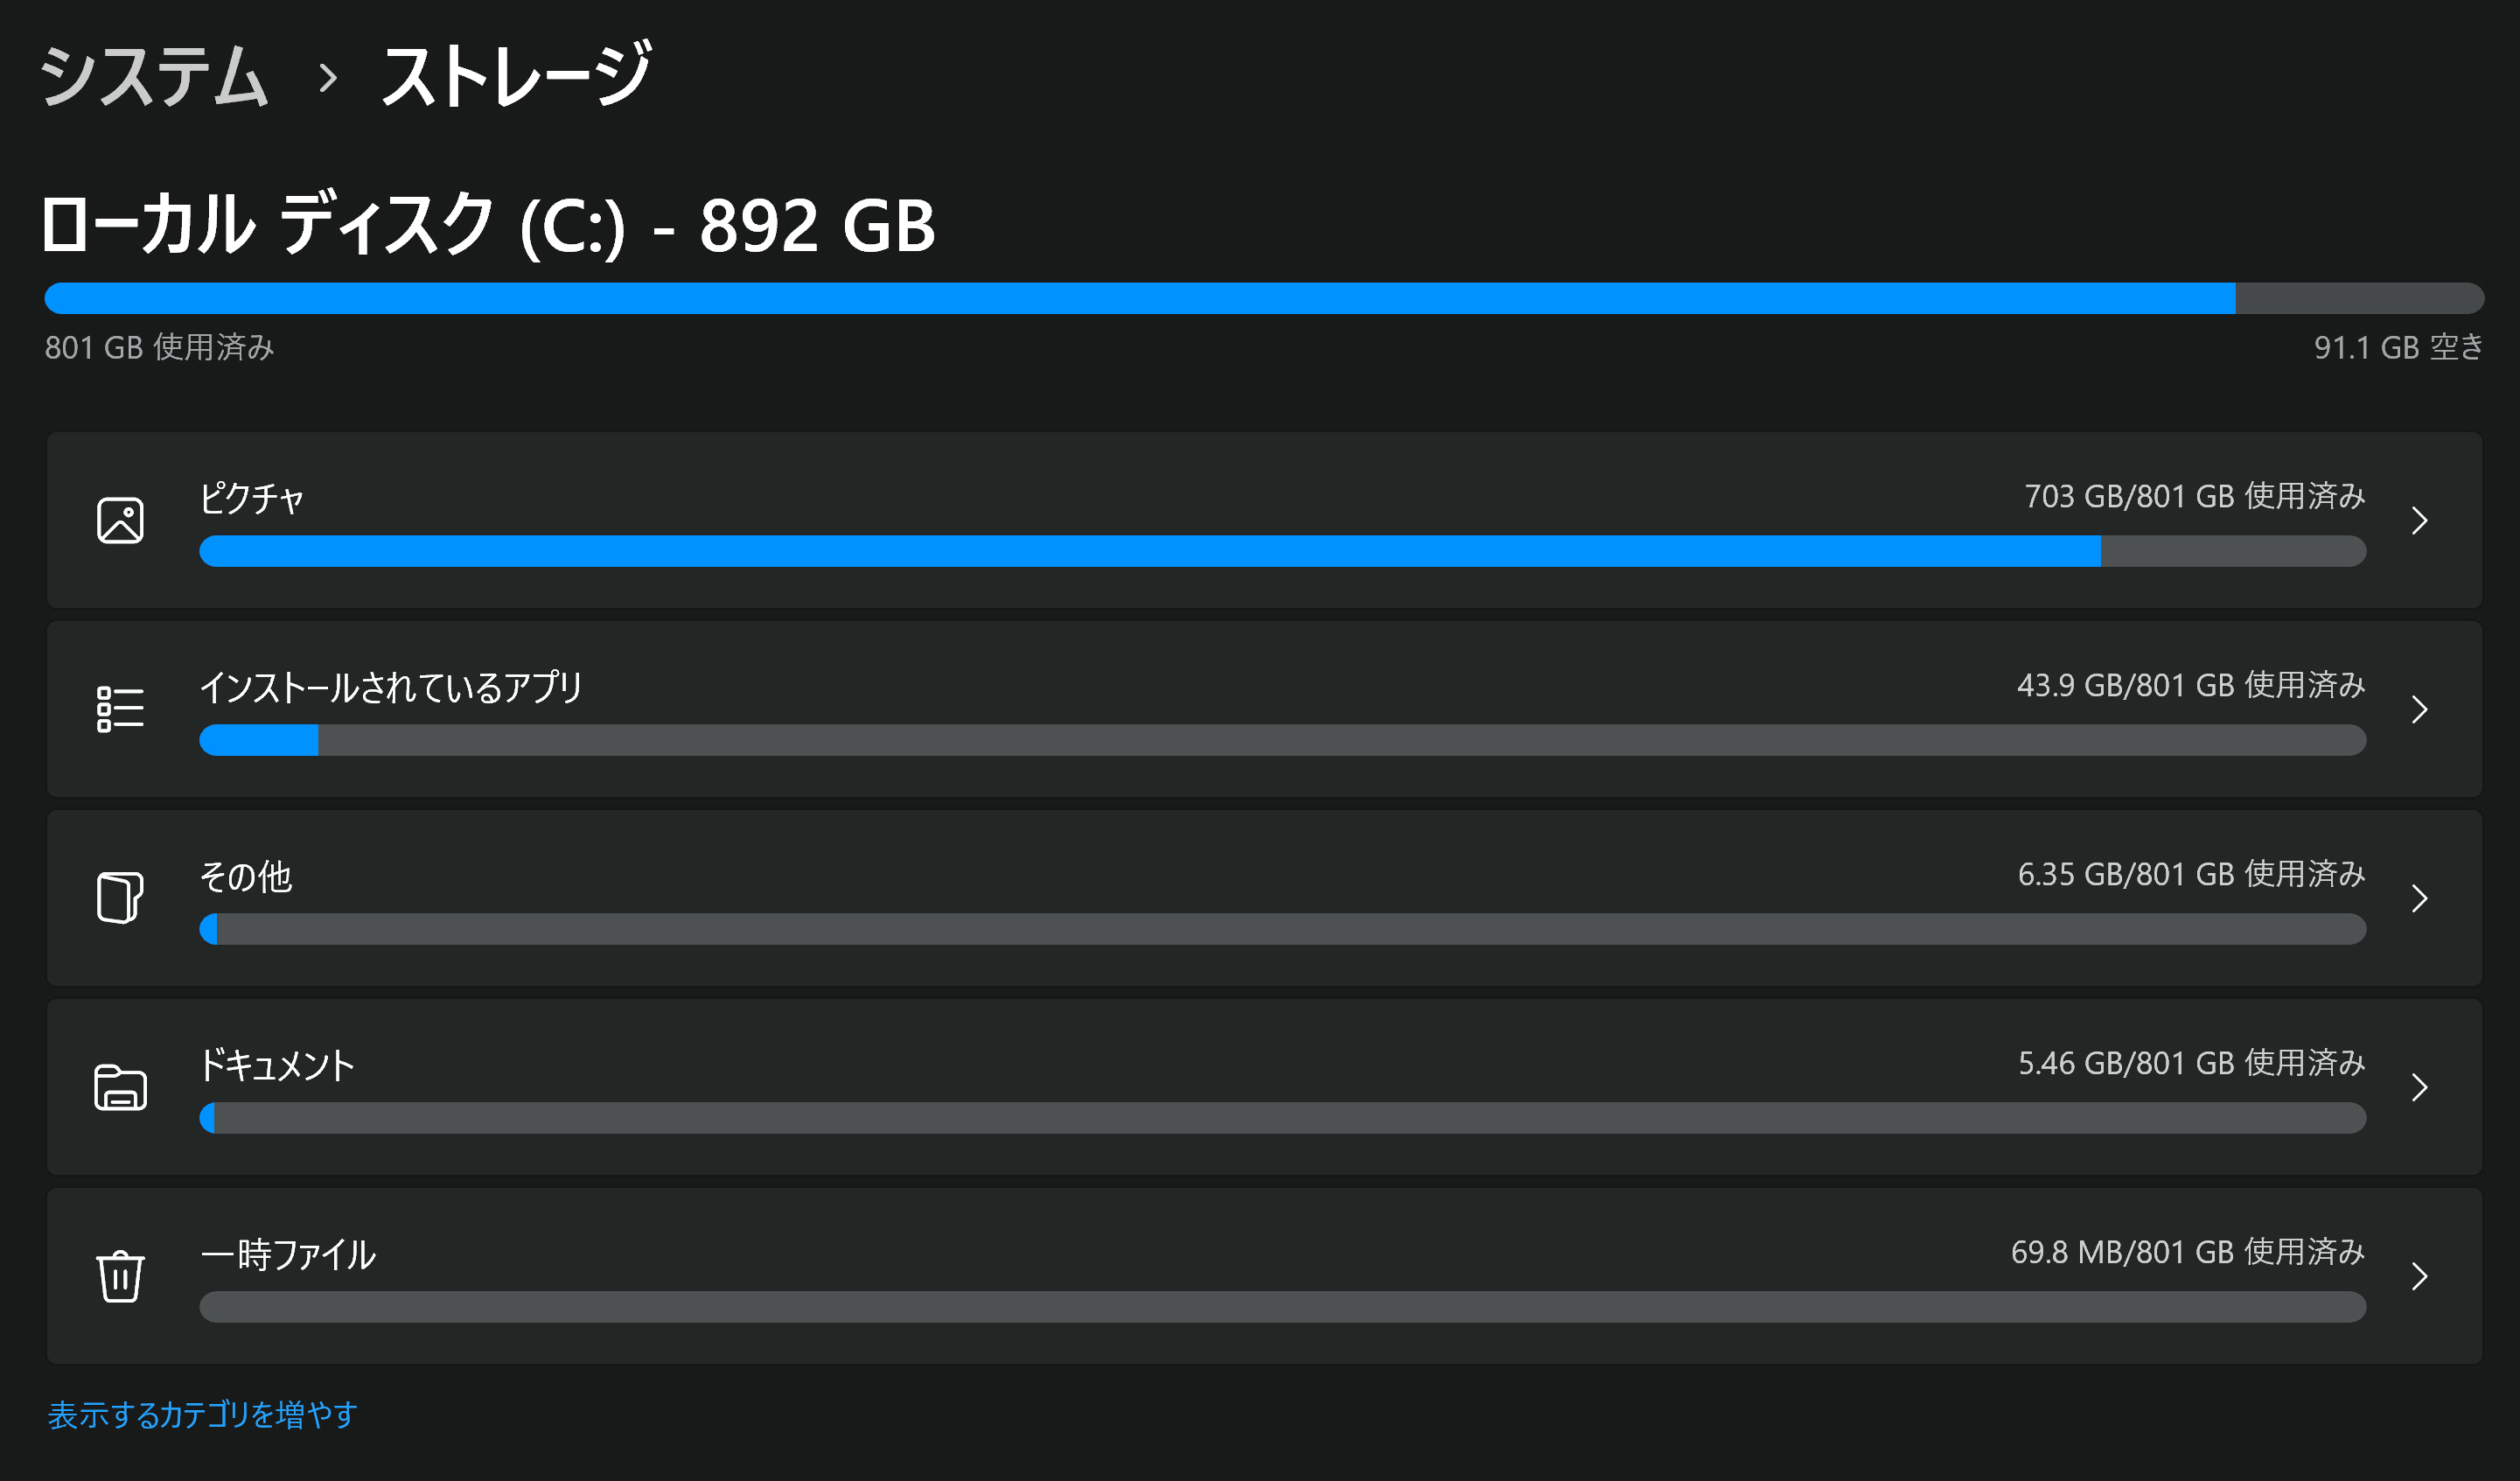Screen dimensions: 2520x1481
Task: Click the 5.46 GB/801 GB documents usage text
Action: coord(2191,1063)
